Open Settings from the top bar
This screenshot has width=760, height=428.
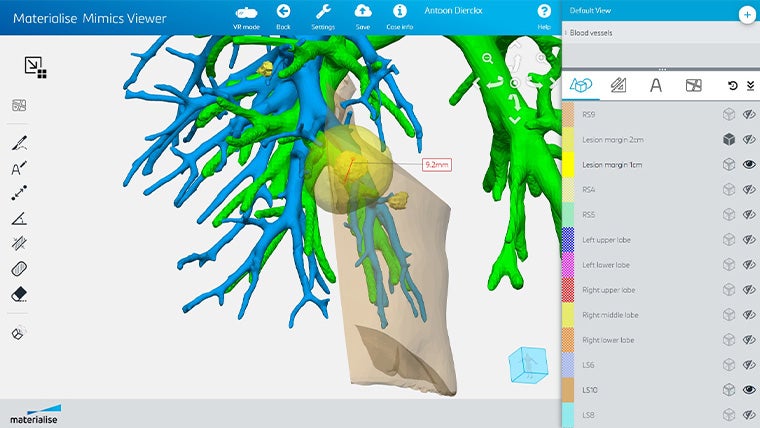tap(323, 16)
